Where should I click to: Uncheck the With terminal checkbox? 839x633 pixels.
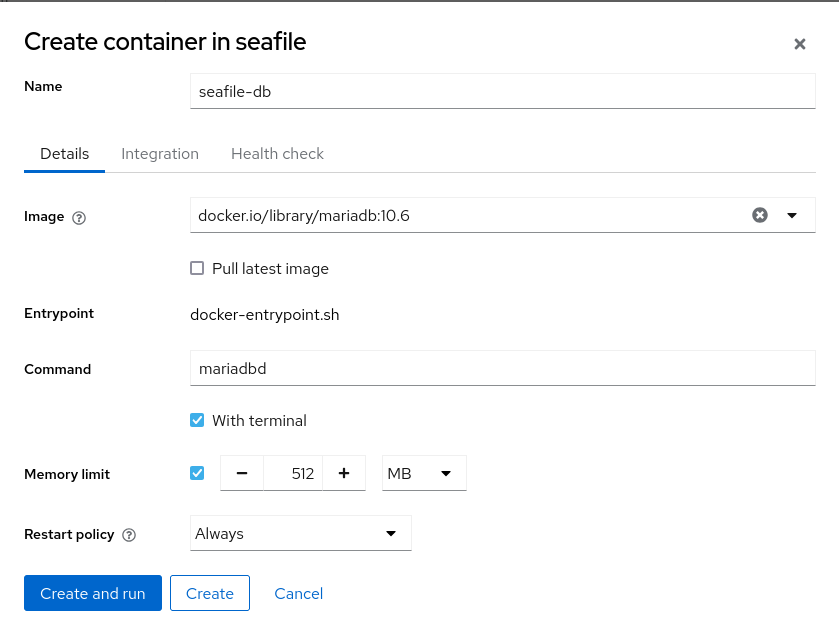[197, 421]
